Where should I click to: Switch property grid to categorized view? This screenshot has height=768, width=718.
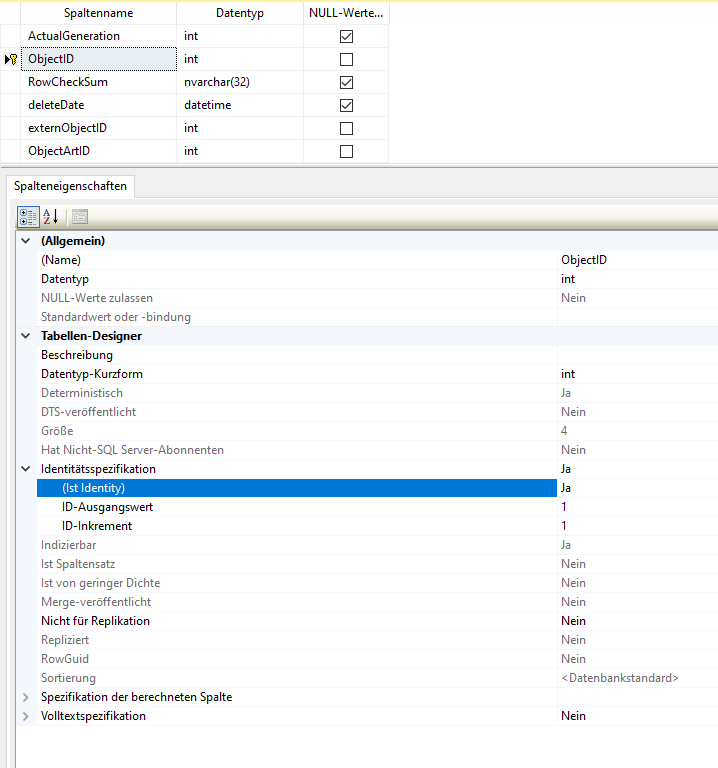(x=28, y=216)
